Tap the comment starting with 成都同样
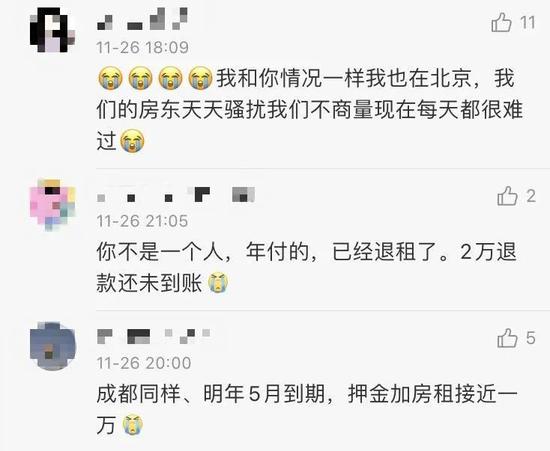The height and width of the screenshot is (451, 550). tap(307, 410)
